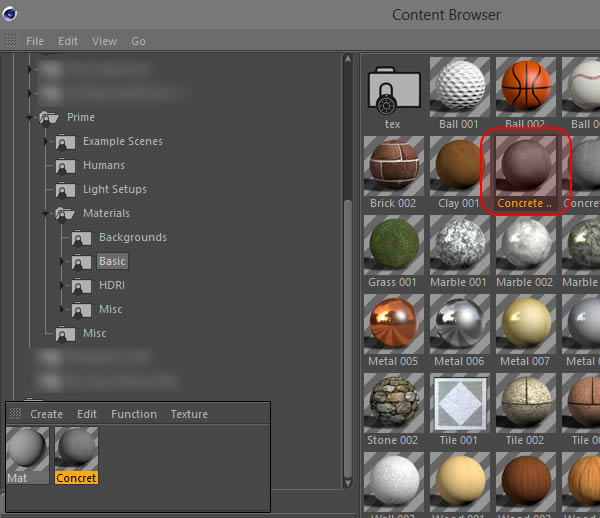
Task: Select the Grass 001 material
Action: tap(394, 245)
